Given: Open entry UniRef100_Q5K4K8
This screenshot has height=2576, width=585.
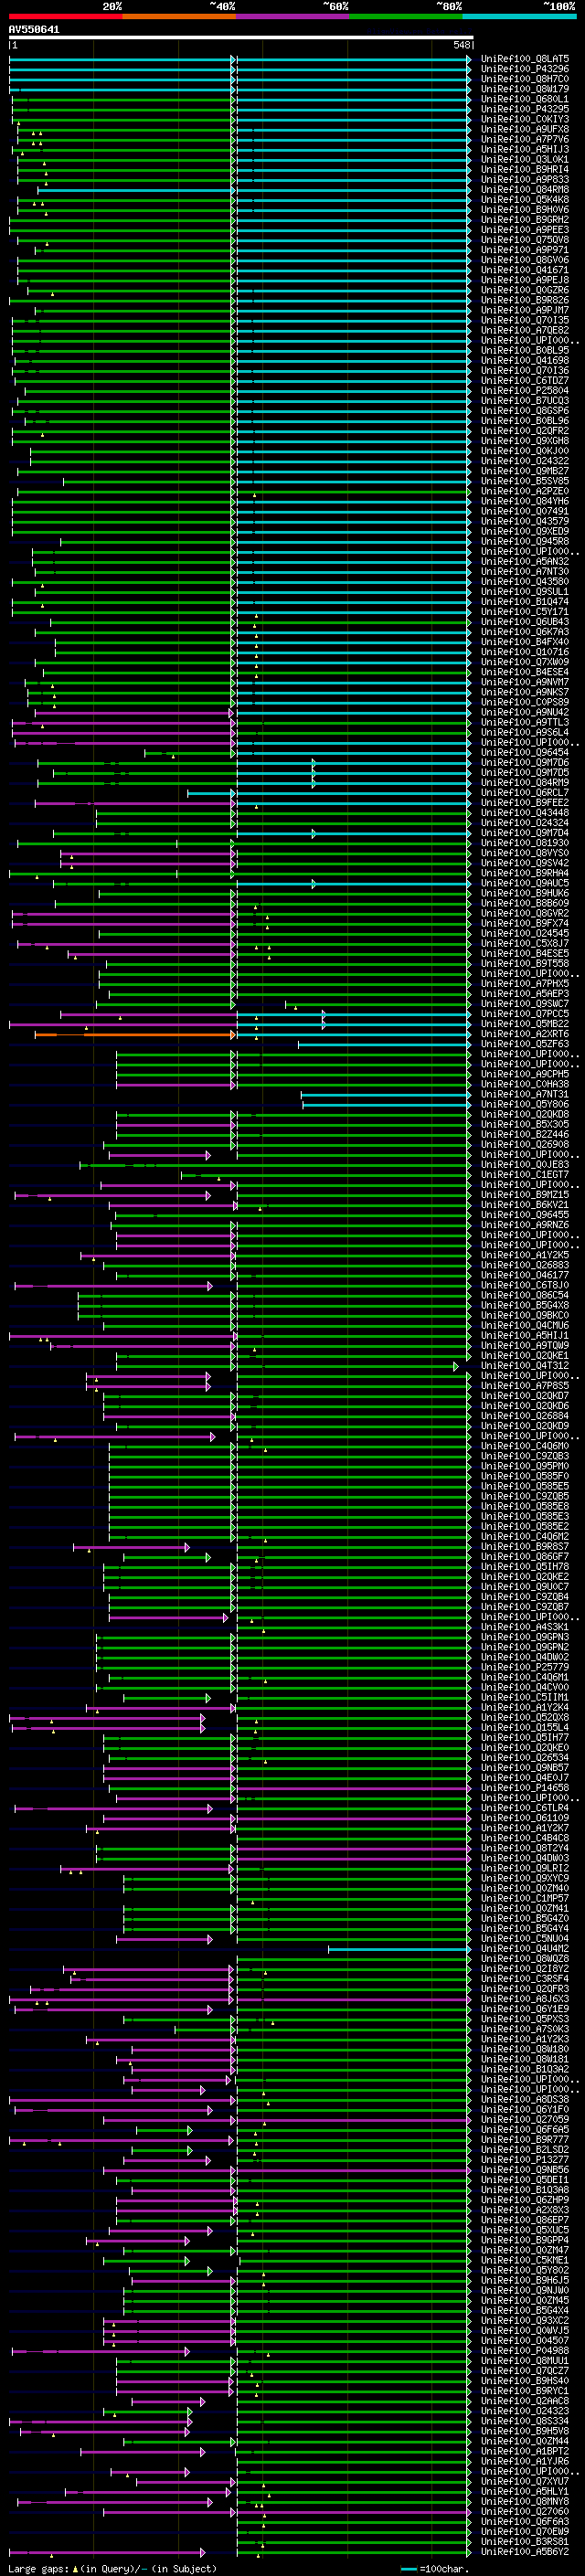Looking at the screenshot, I should (x=525, y=200).
